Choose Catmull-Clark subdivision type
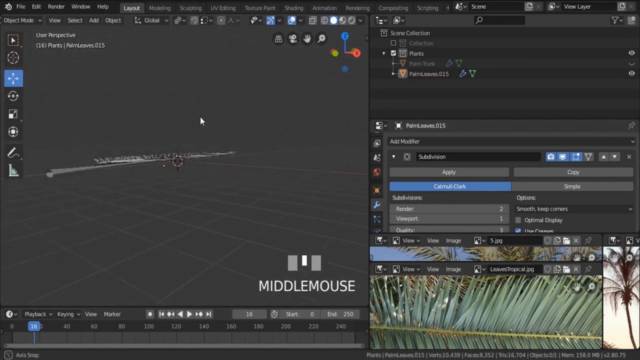640x360 pixels. coord(450,187)
